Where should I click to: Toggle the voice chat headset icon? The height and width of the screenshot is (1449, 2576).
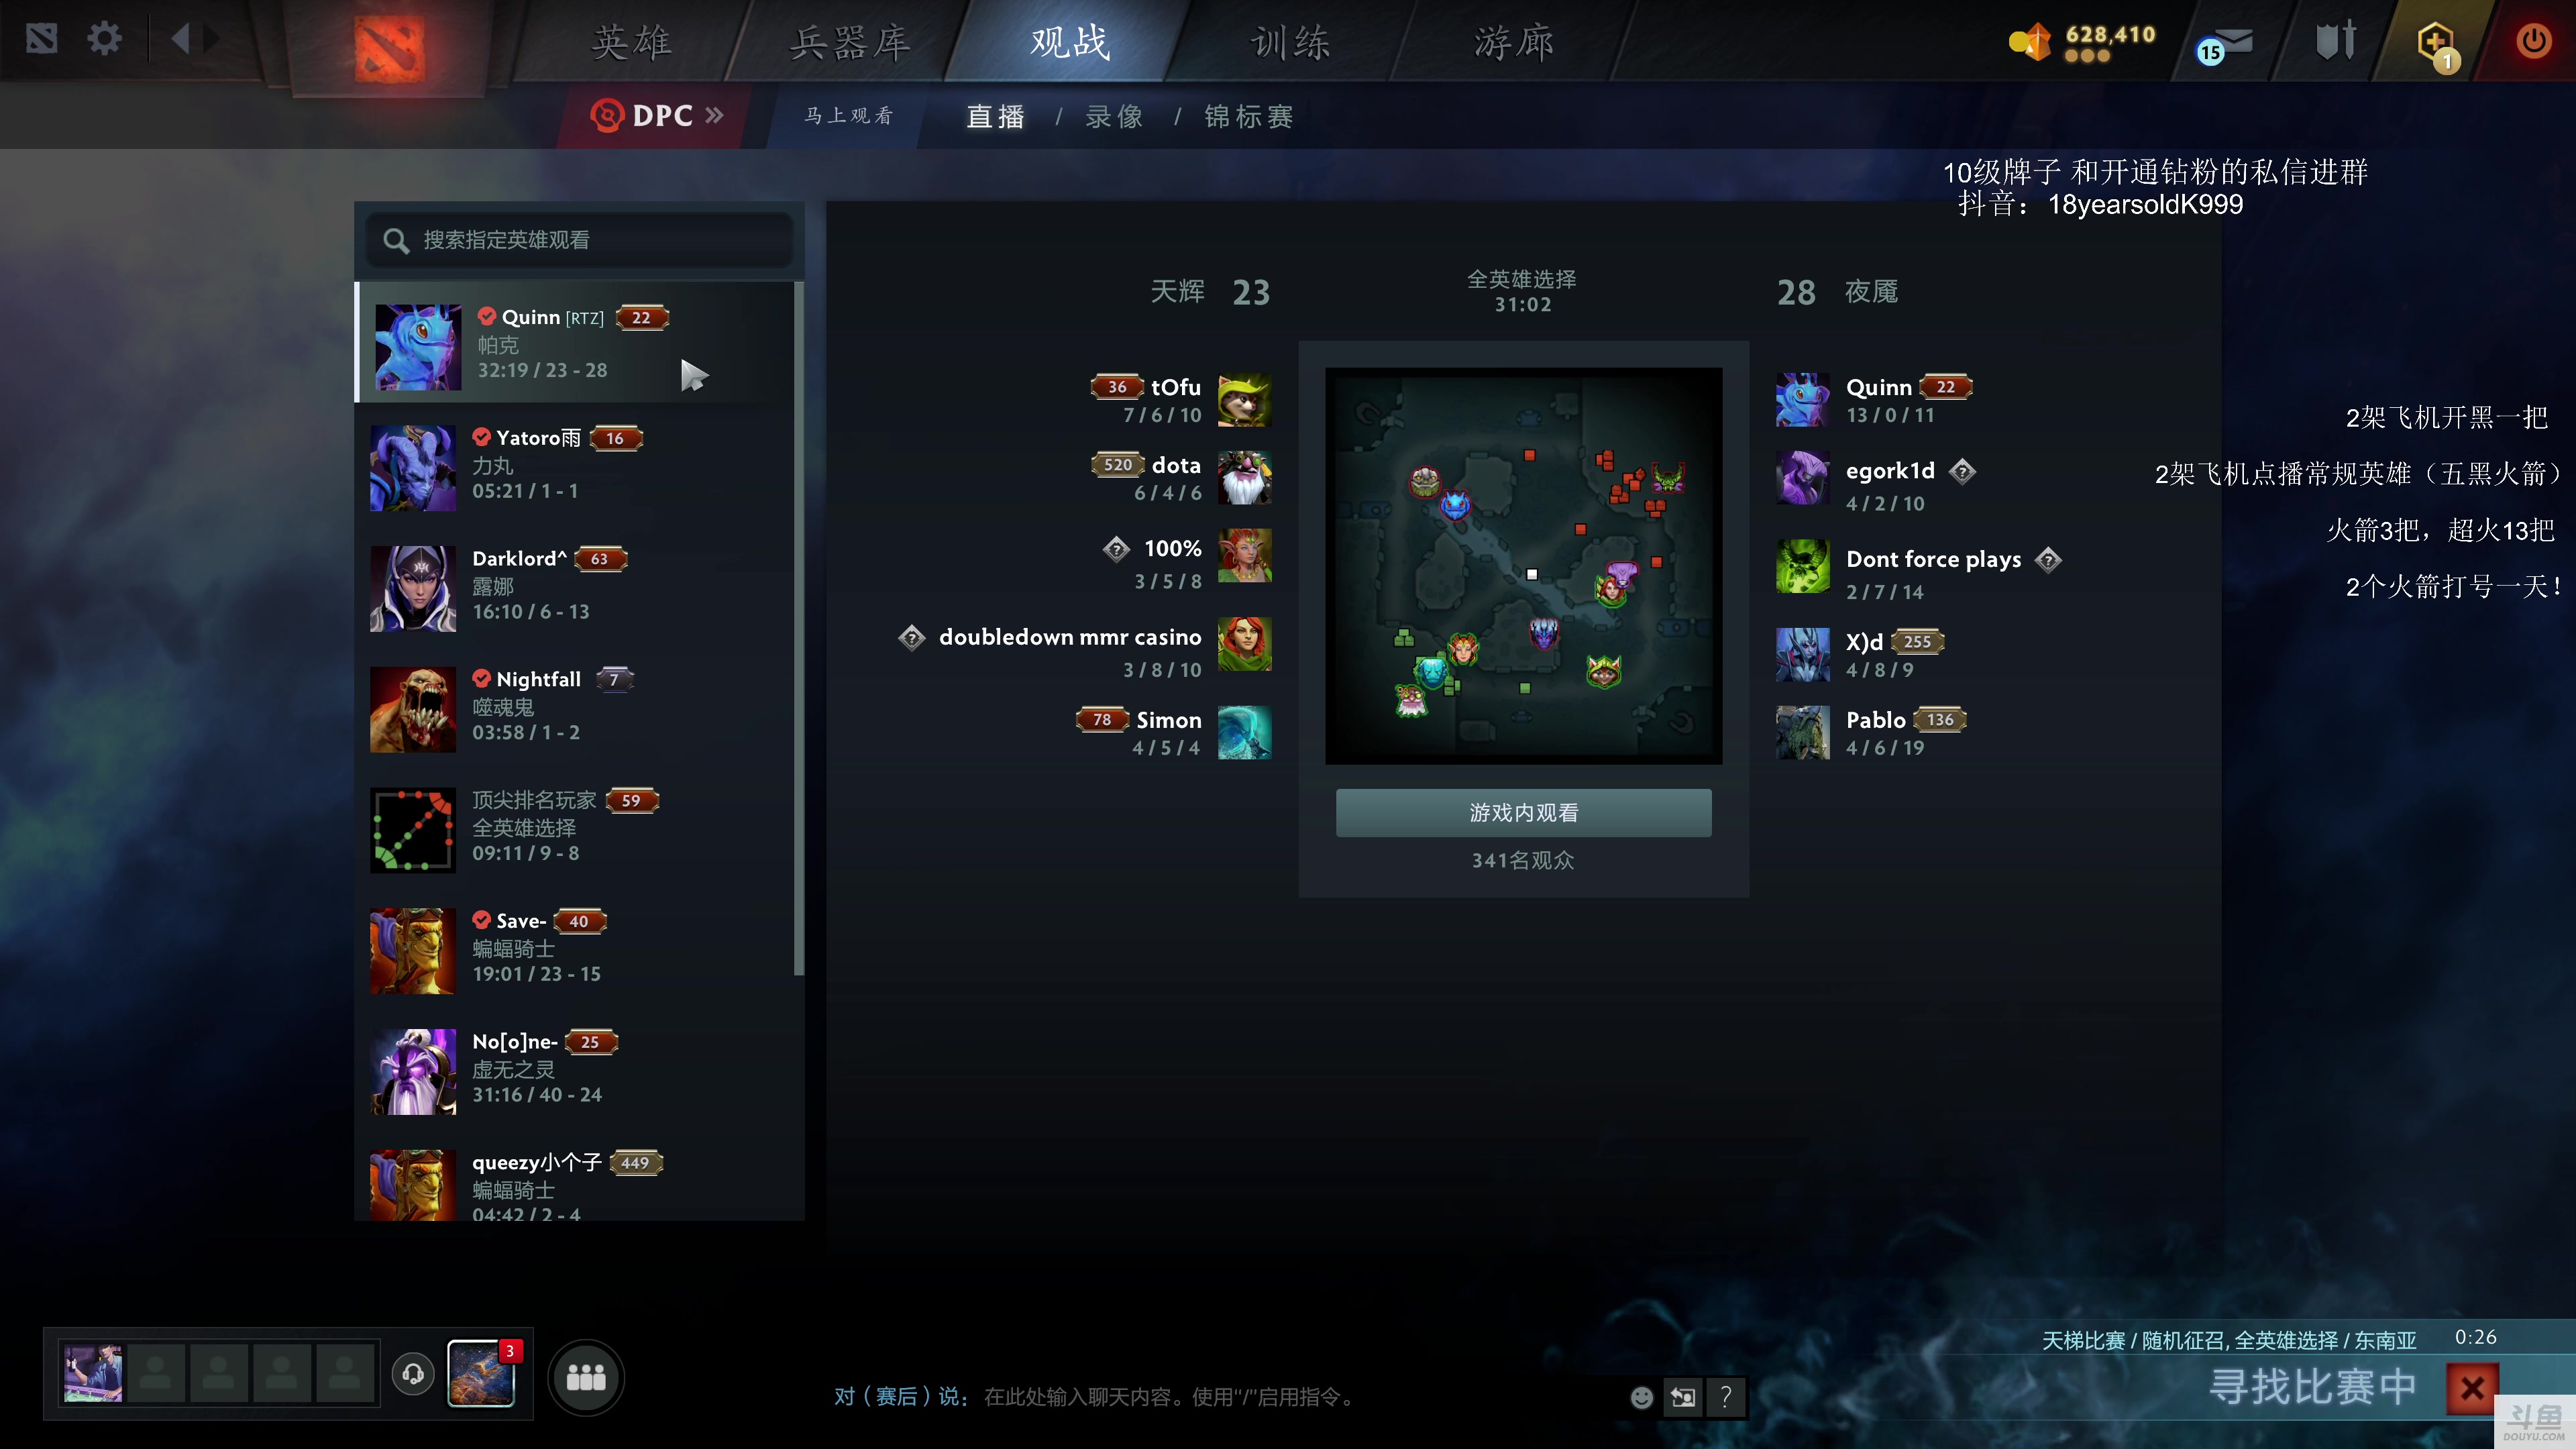(x=413, y=1374)
